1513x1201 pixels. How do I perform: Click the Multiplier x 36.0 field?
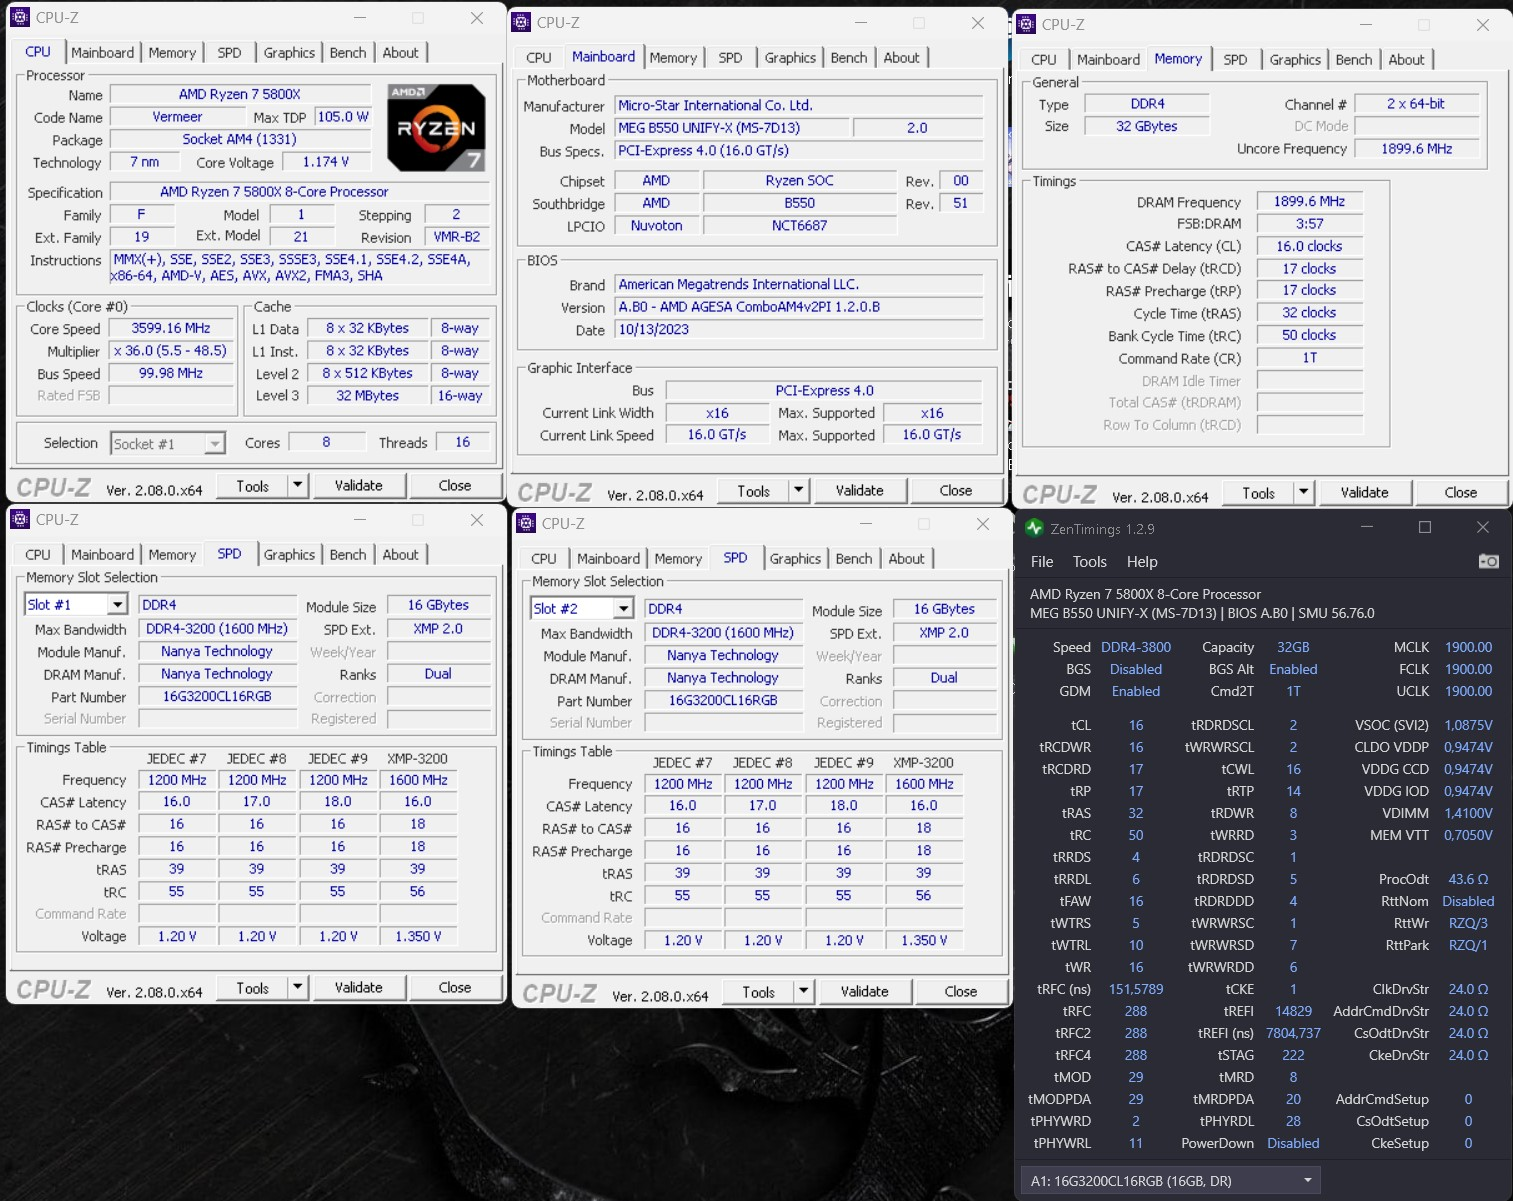coord(171,351)
